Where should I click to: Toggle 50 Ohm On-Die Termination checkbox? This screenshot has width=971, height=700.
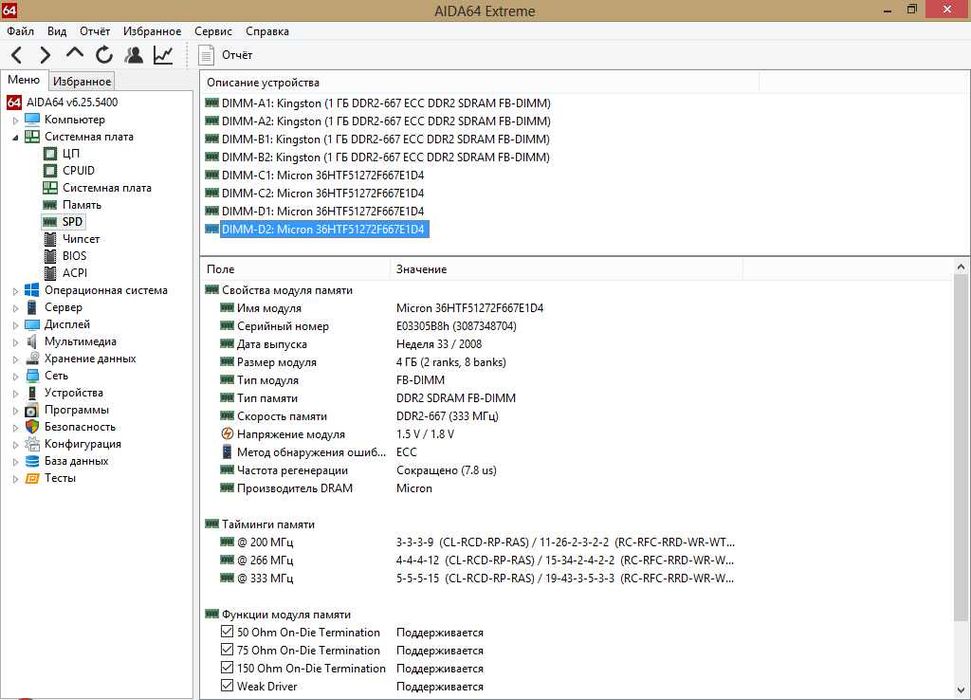[227, 632]
